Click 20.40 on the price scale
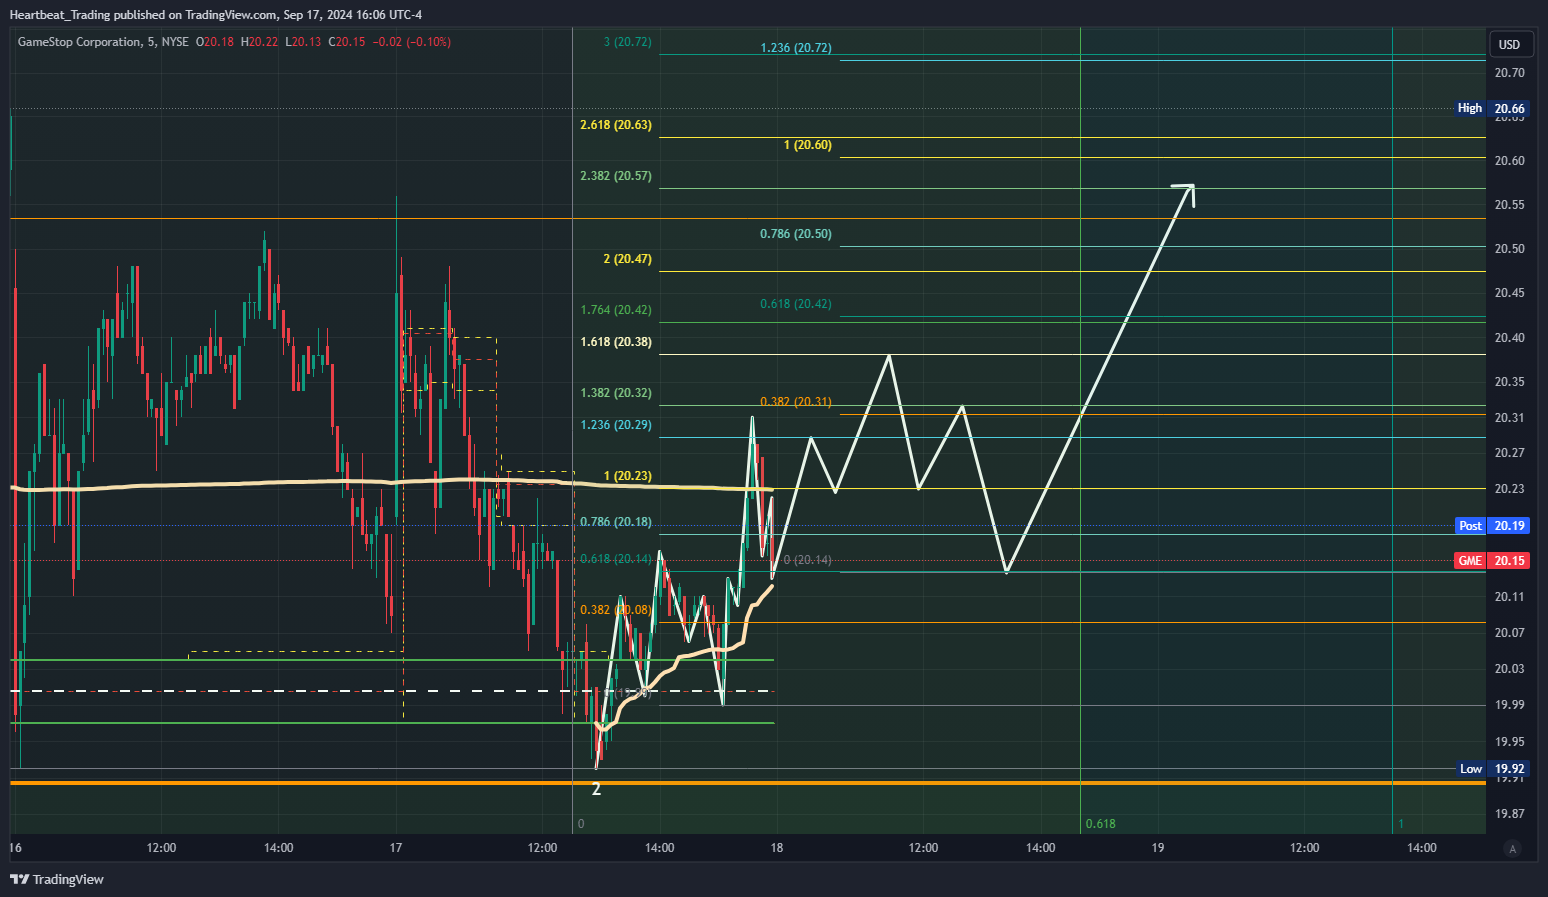1548x897 pixels. pyautogui.click(x=1510, y=338)
